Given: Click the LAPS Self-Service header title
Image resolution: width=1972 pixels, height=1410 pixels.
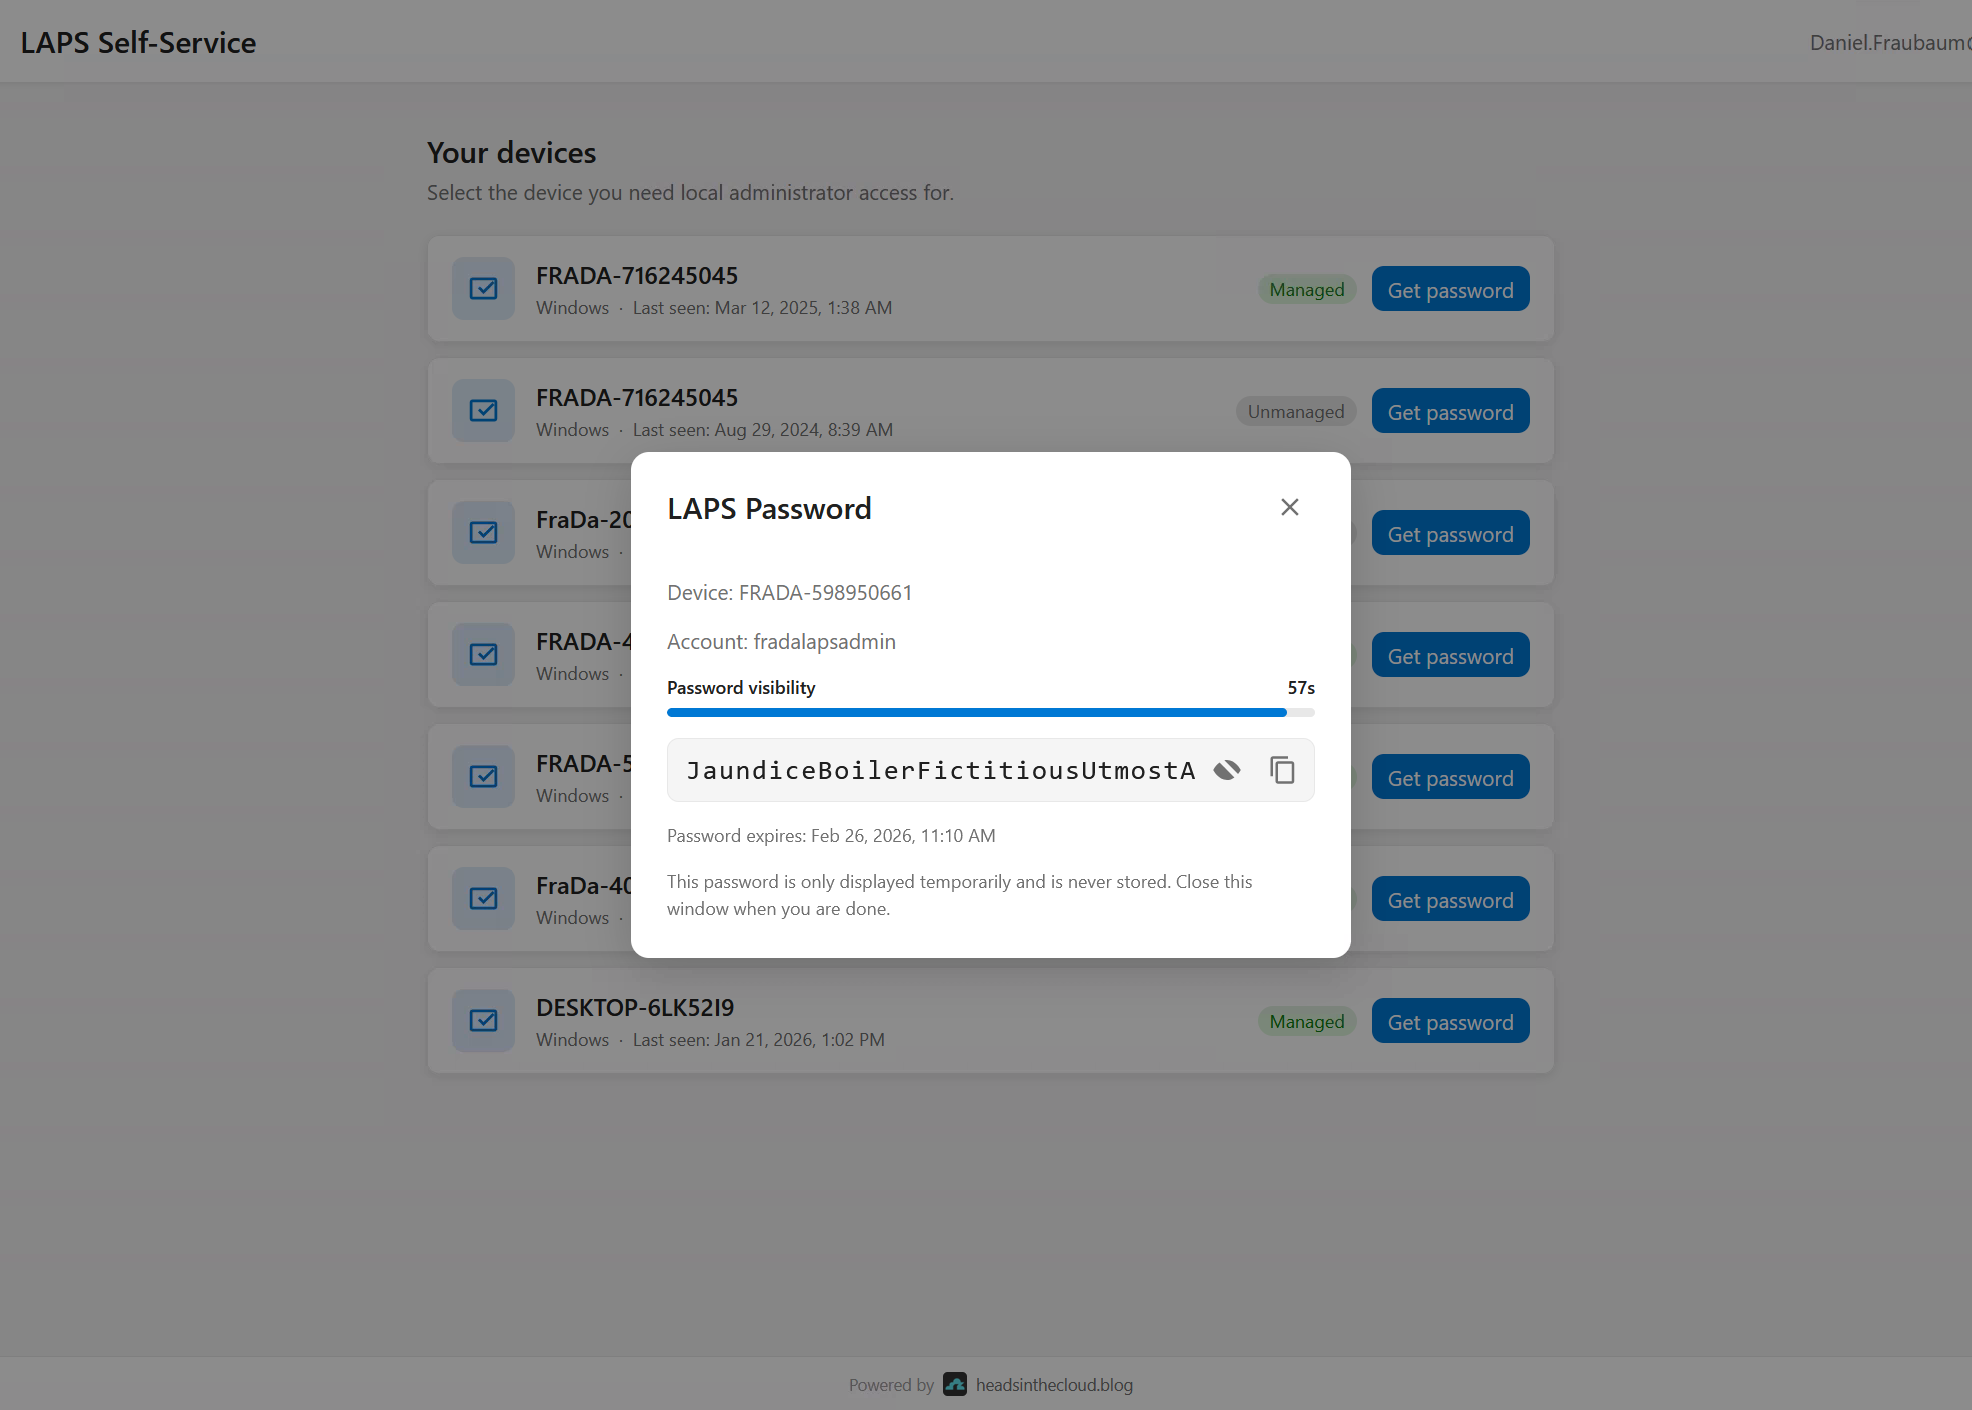Looking at the screenshot, I should click(x=138, y=42).
